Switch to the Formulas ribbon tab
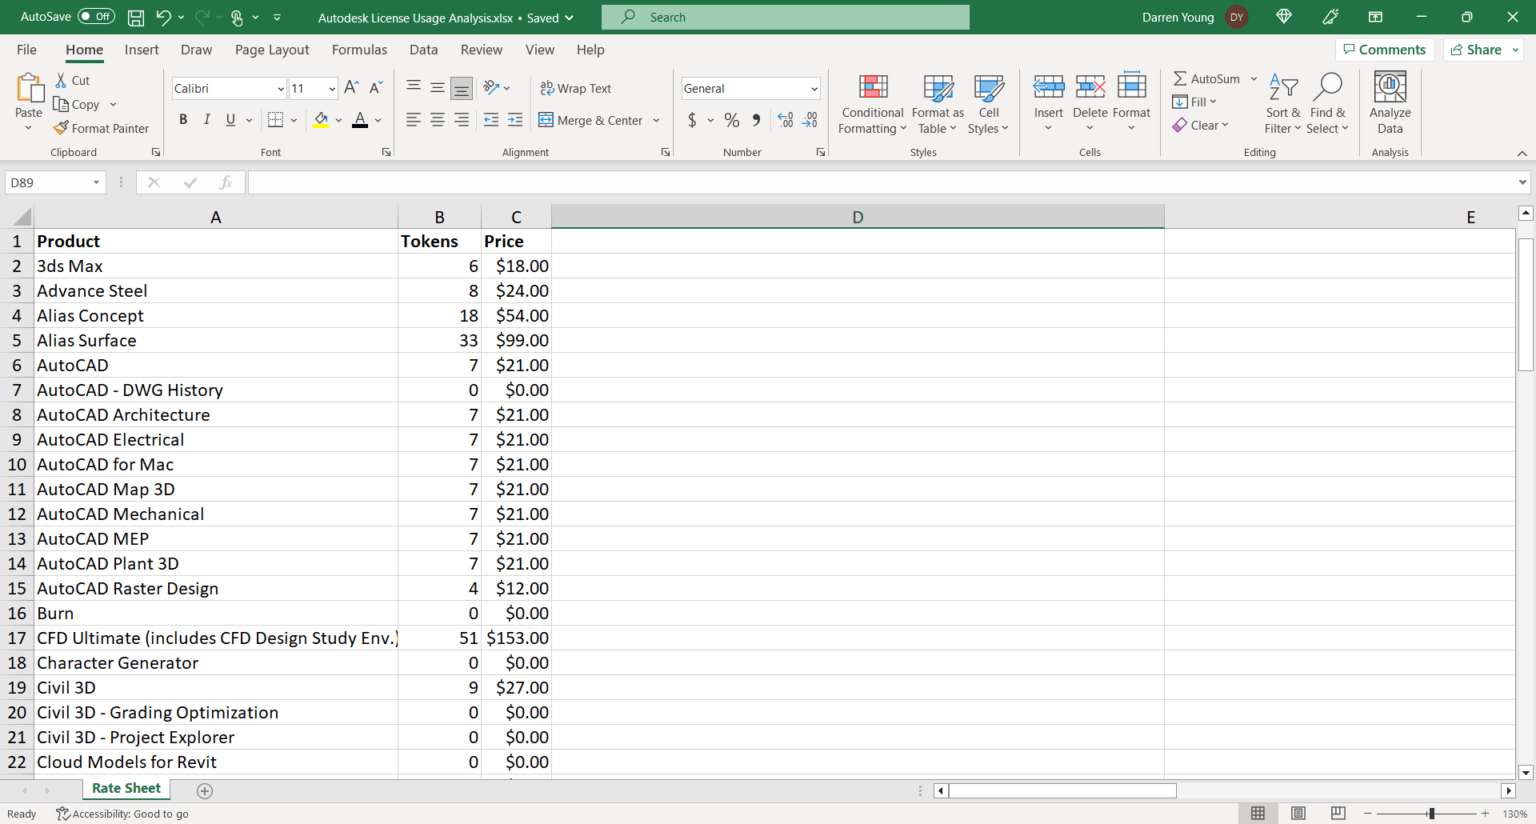 click(x=359, y=49)
